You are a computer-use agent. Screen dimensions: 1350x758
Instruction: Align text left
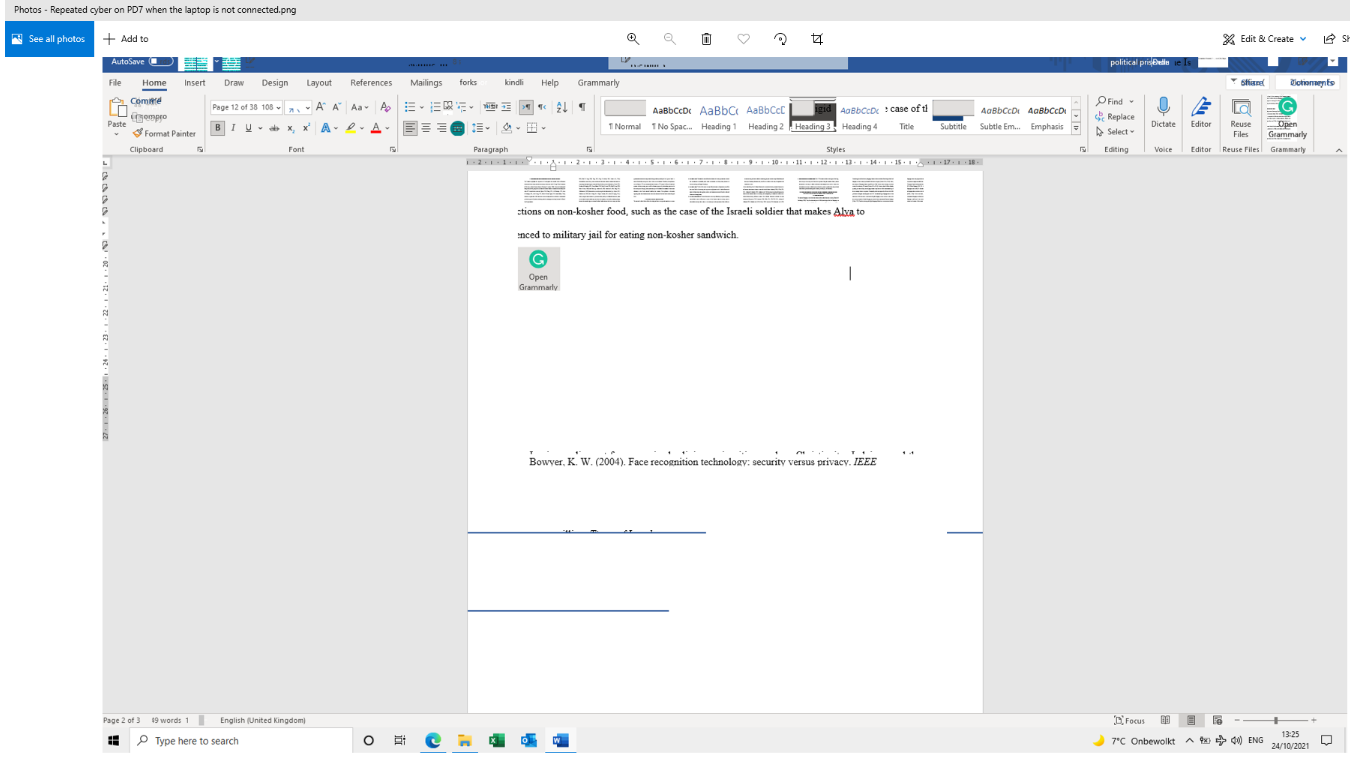tap(410, 128)
